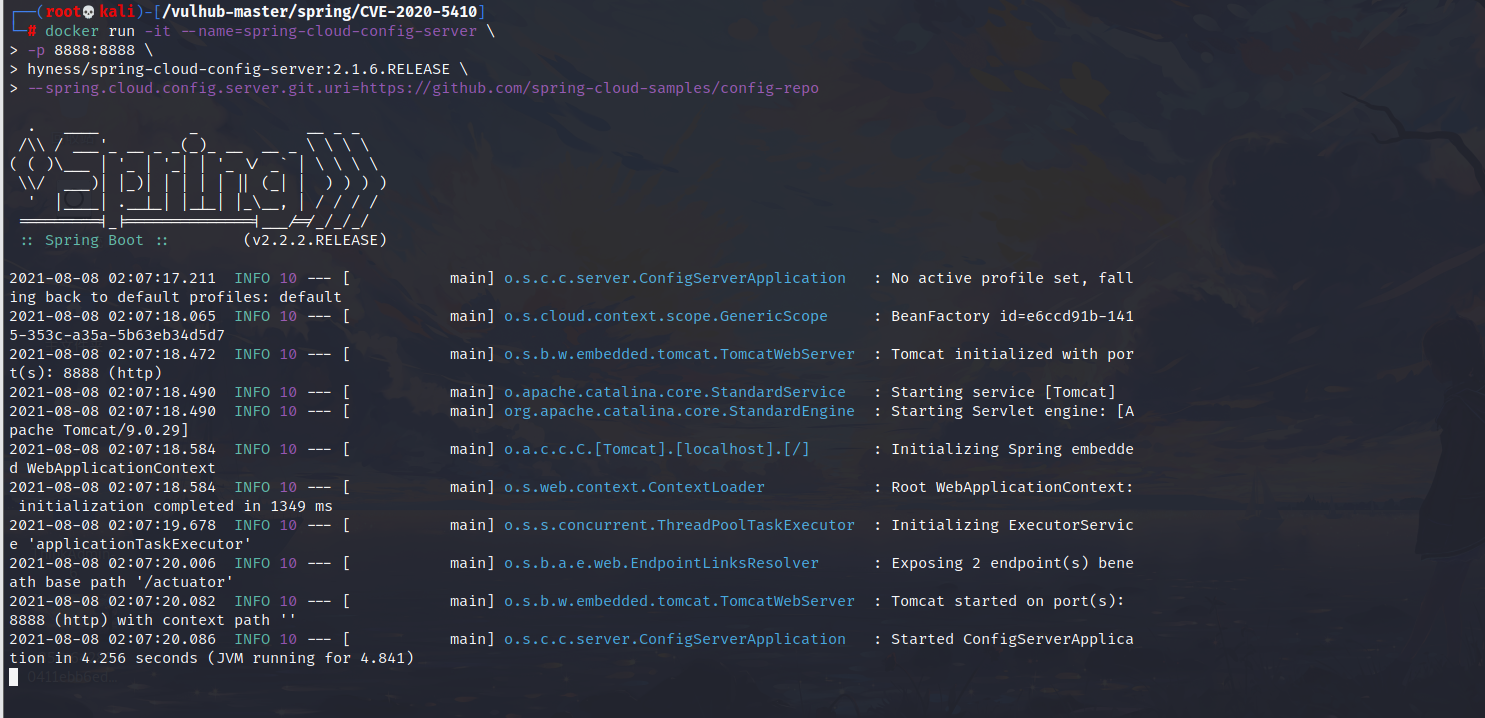Click wrapped text 'pache Tomcat/9.0.29]'
The image size is (1485, 718).
pos(99,430)
